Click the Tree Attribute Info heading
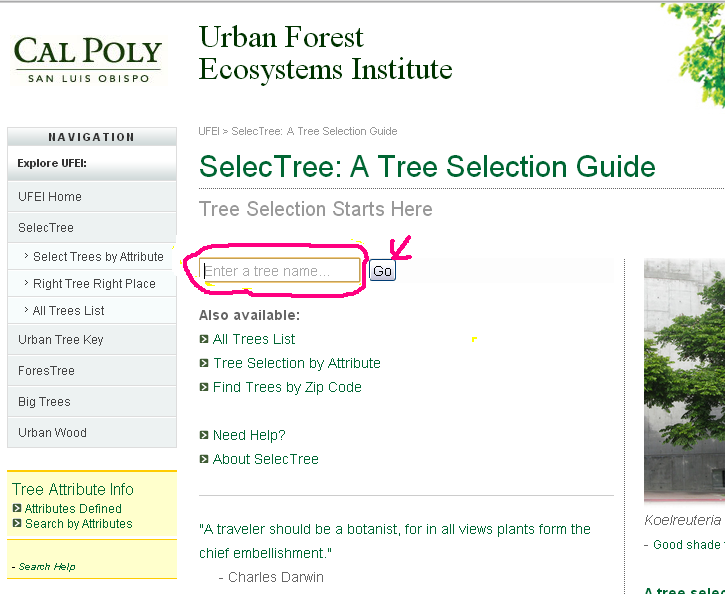Screen dimensions: 725x594 pos(73,489)
